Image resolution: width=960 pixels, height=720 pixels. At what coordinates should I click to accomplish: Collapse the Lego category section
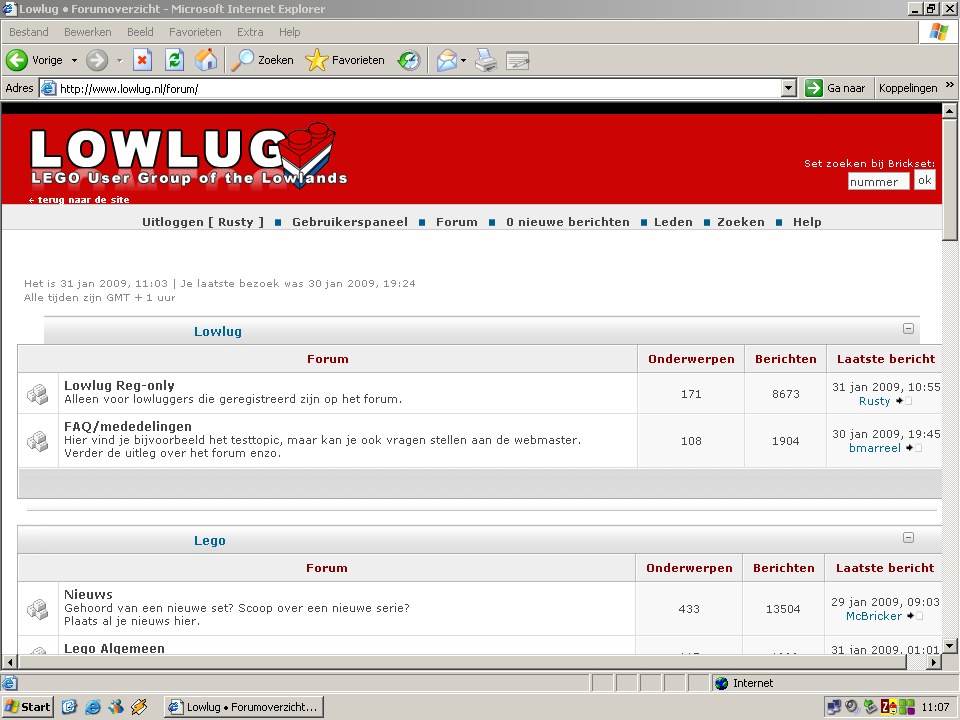coord(909,538)
